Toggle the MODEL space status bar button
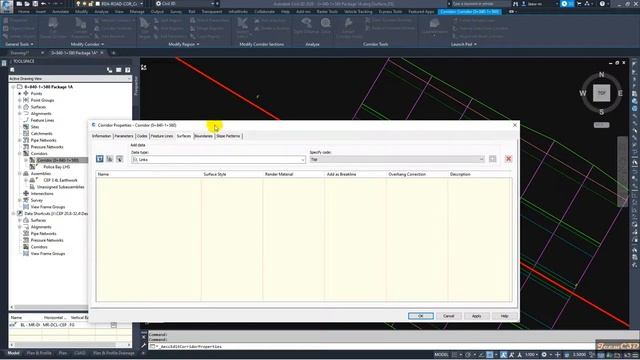Viewport: 640px width, 360px height. (441, 355)
